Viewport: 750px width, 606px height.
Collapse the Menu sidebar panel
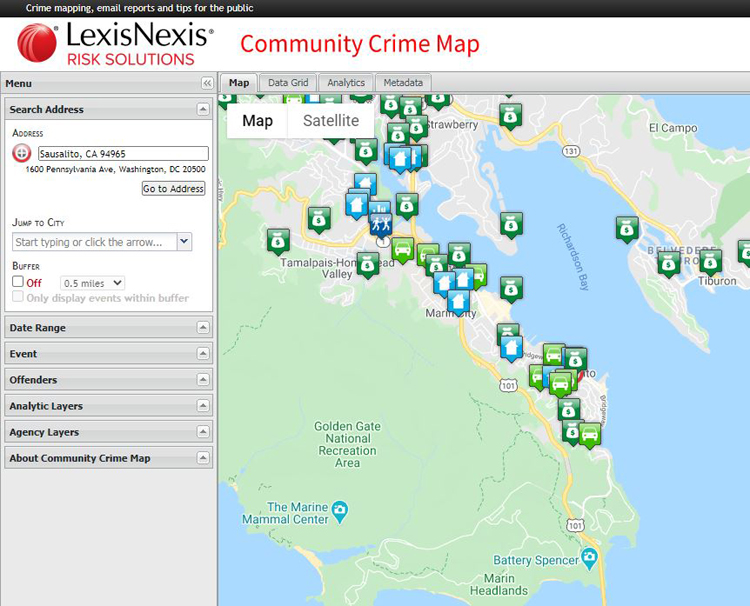(x=207, y=83)
